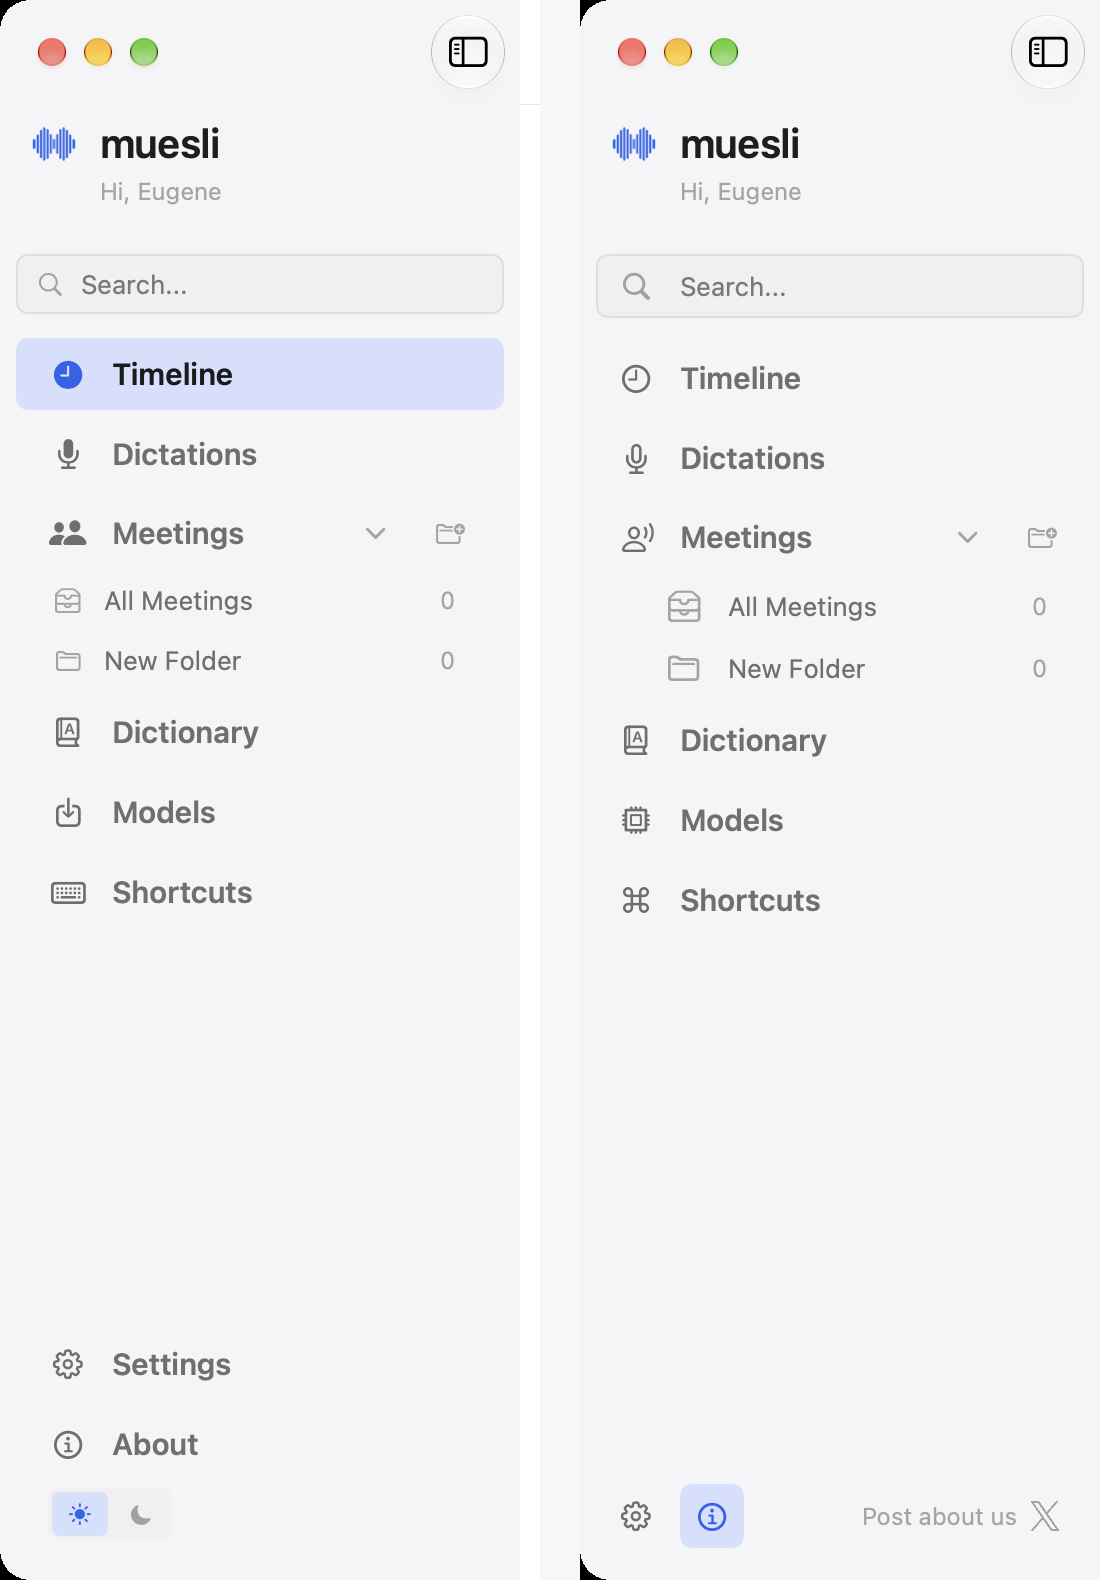Open Shortcuts in the right window sidebar
1120x1580 pixels.
pyautogui.click(x=840, y=901)
